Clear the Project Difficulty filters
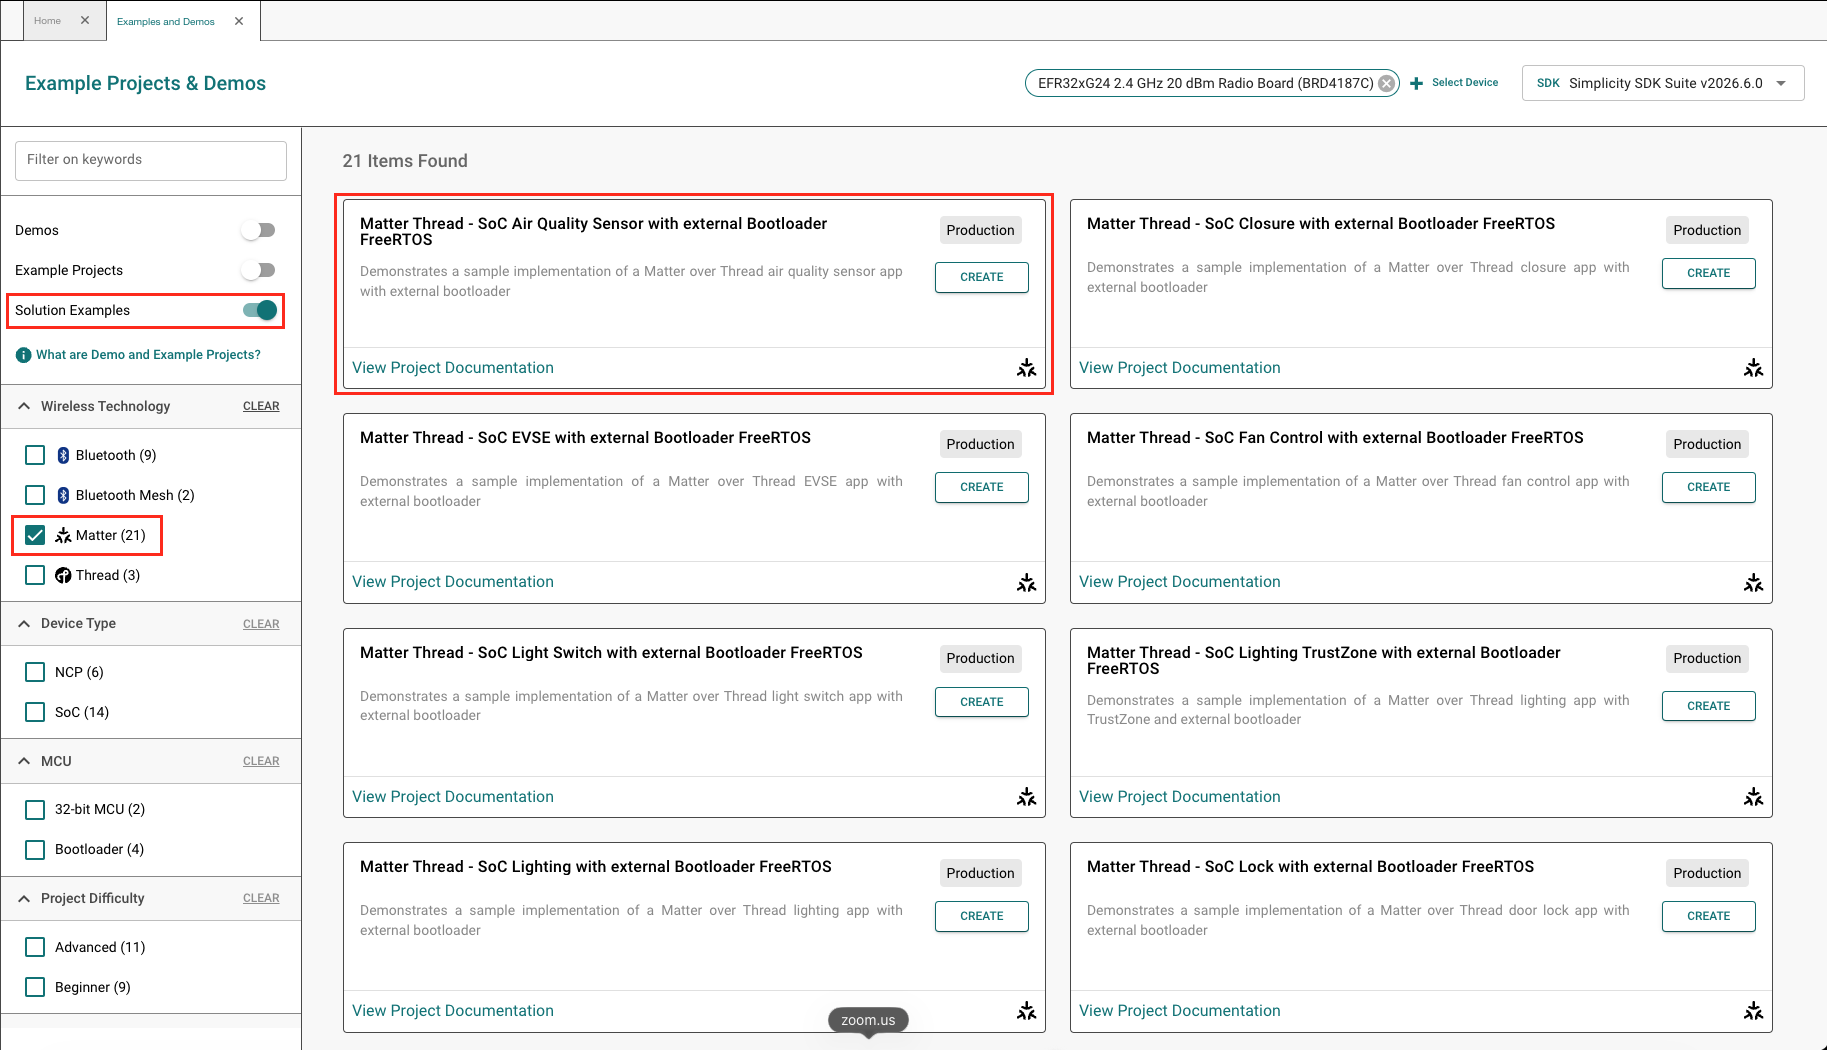The height and width of the screenshot is (1050, 1827). [x=261, y=898]
